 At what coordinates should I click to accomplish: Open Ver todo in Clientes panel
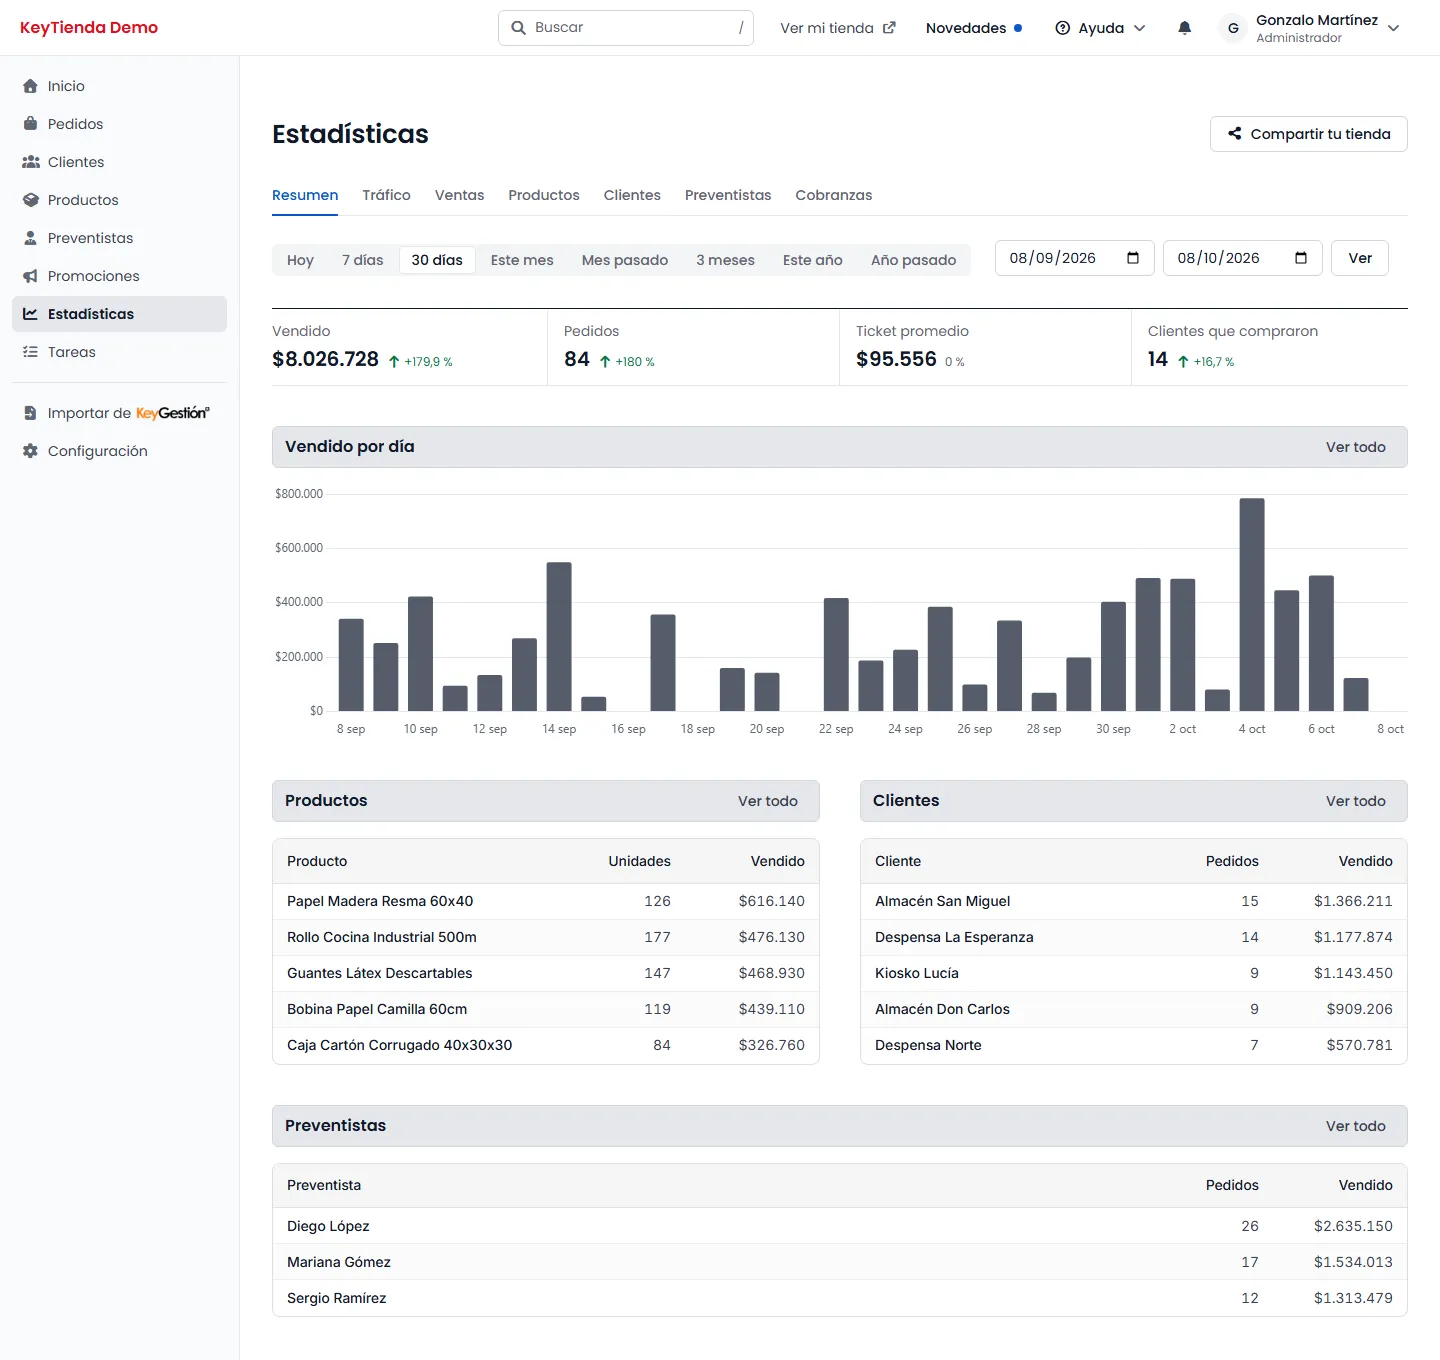(x=1356, y=801)
